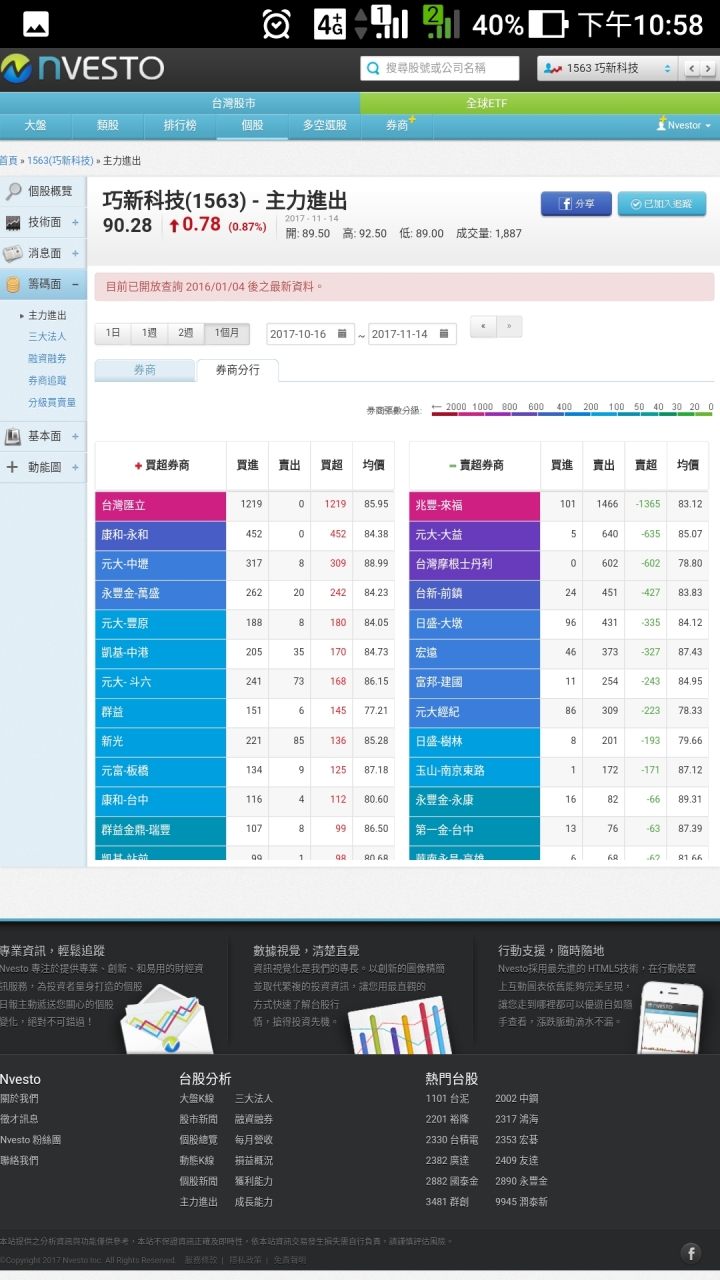720x1280 pixels.
Task: Switch to 全球ETF section
Action: point(487,103)
